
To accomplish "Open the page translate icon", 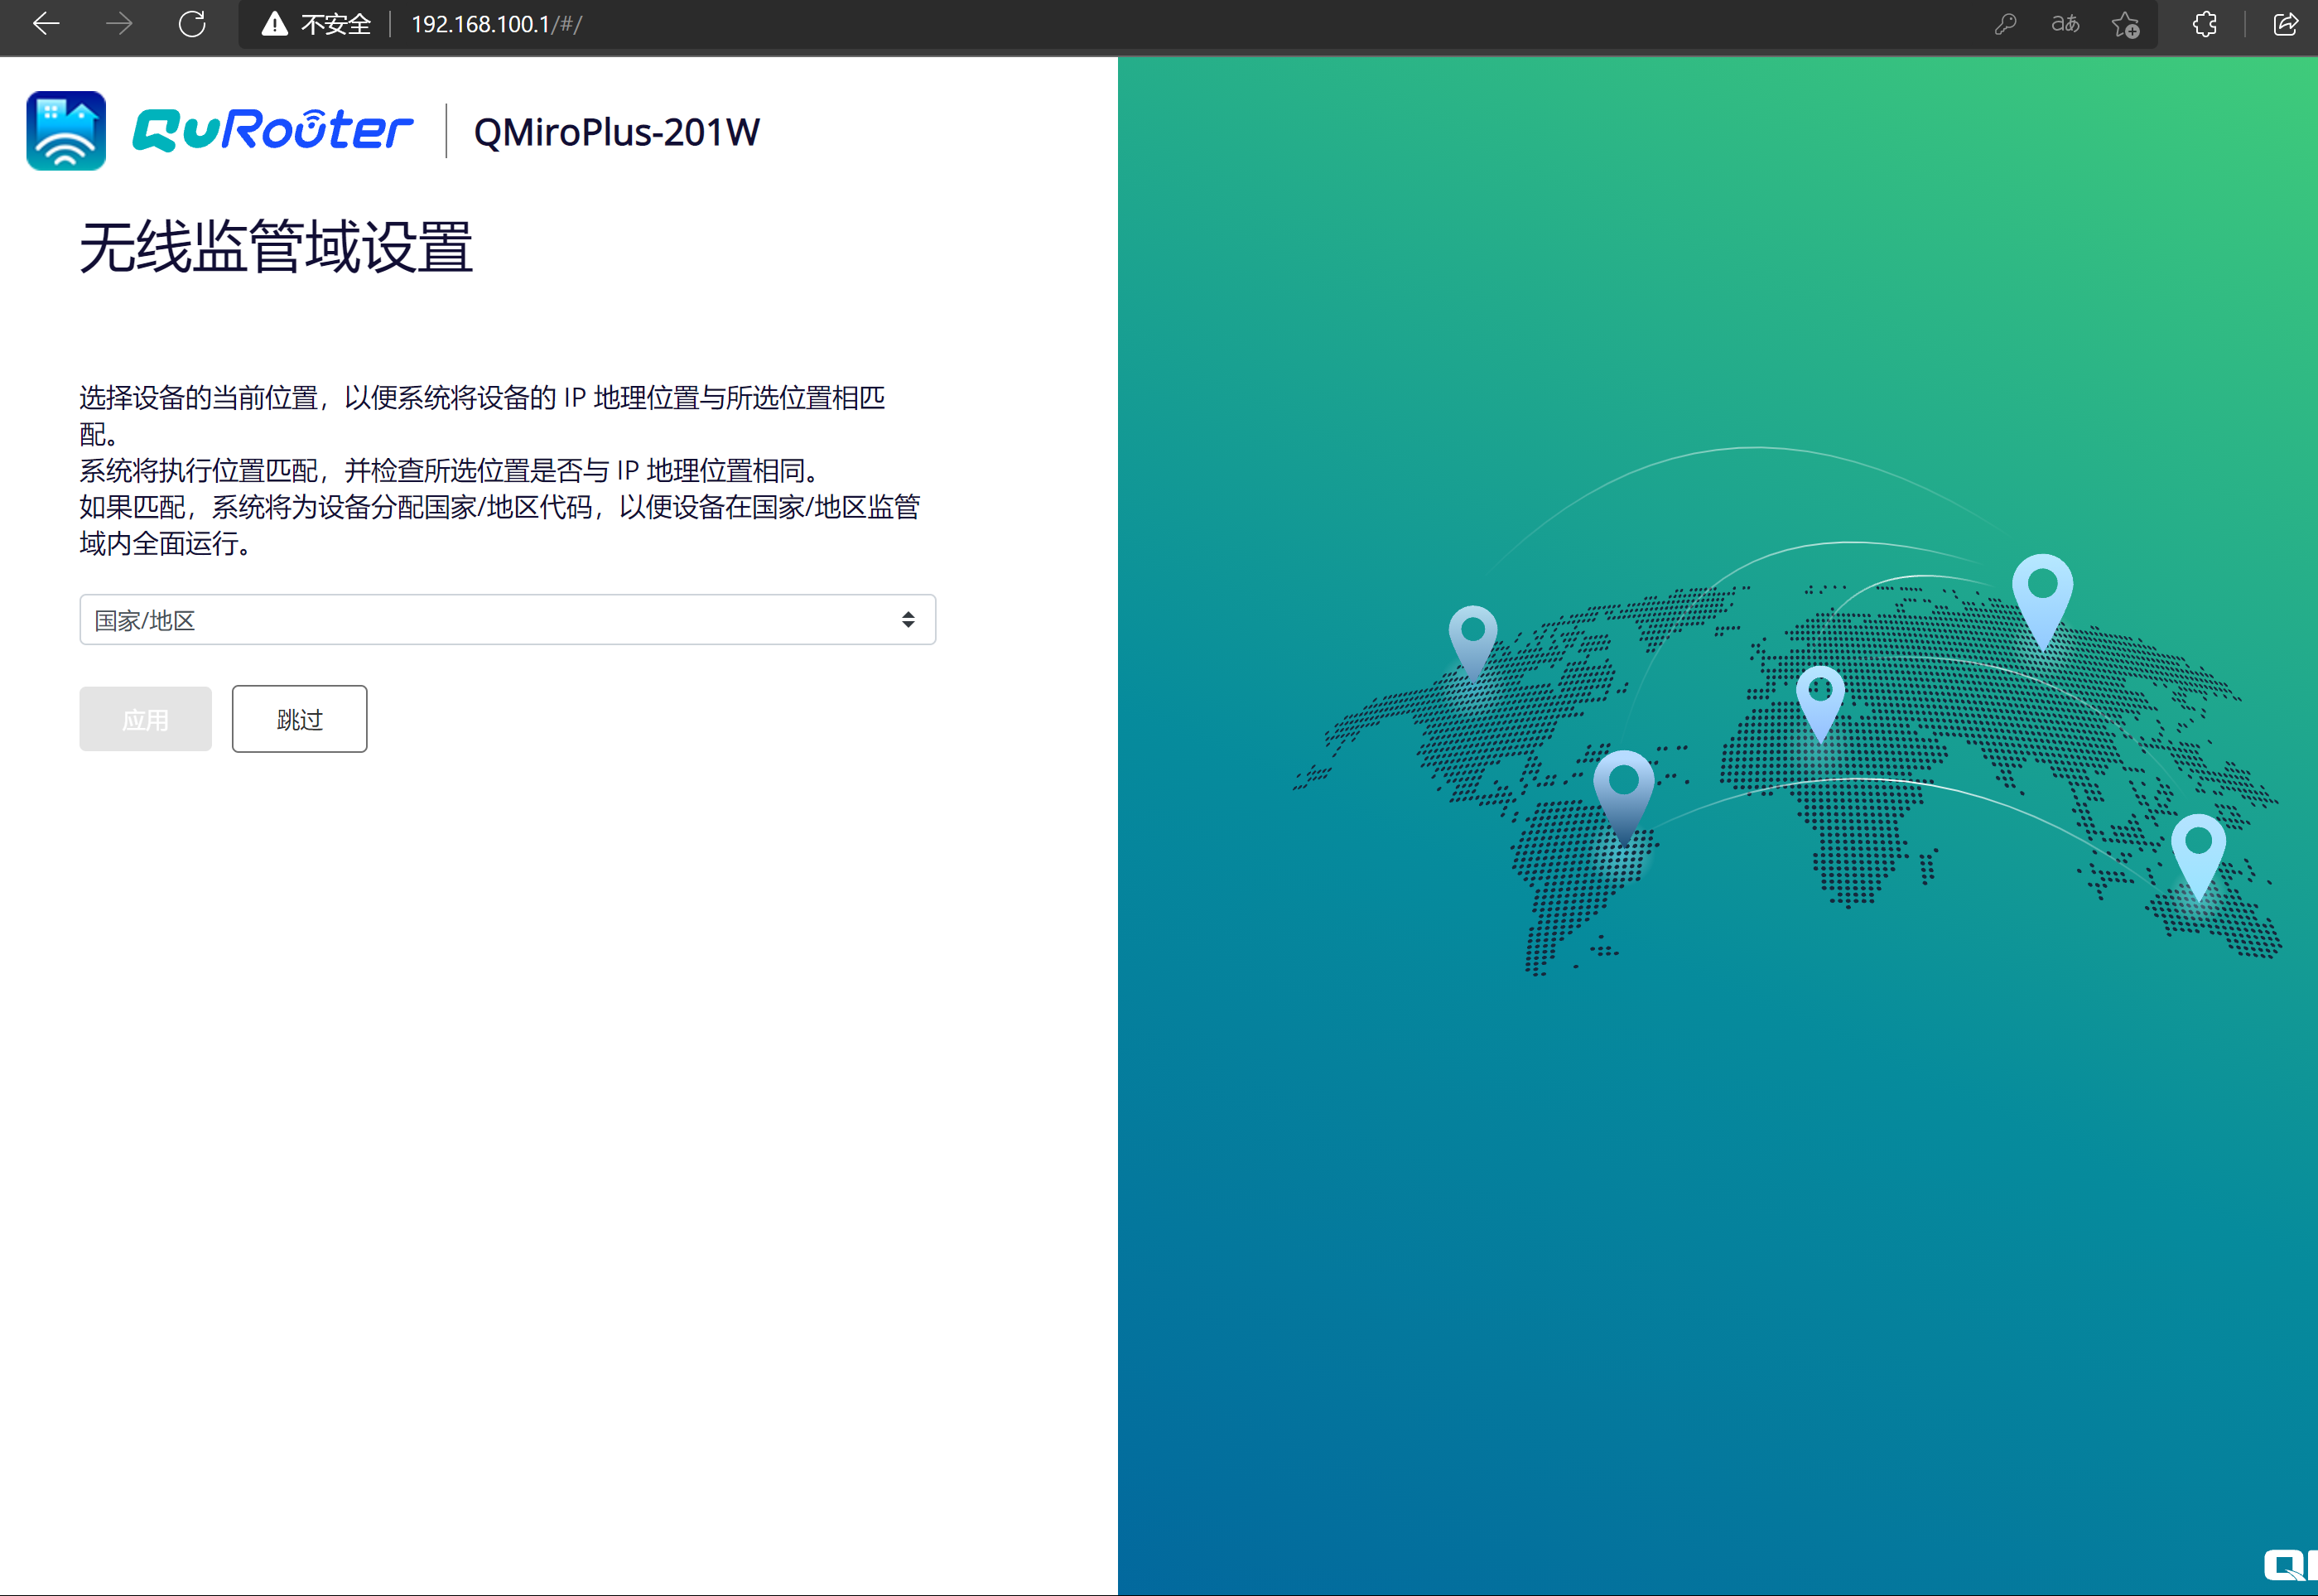I will tap(2065, 24).
